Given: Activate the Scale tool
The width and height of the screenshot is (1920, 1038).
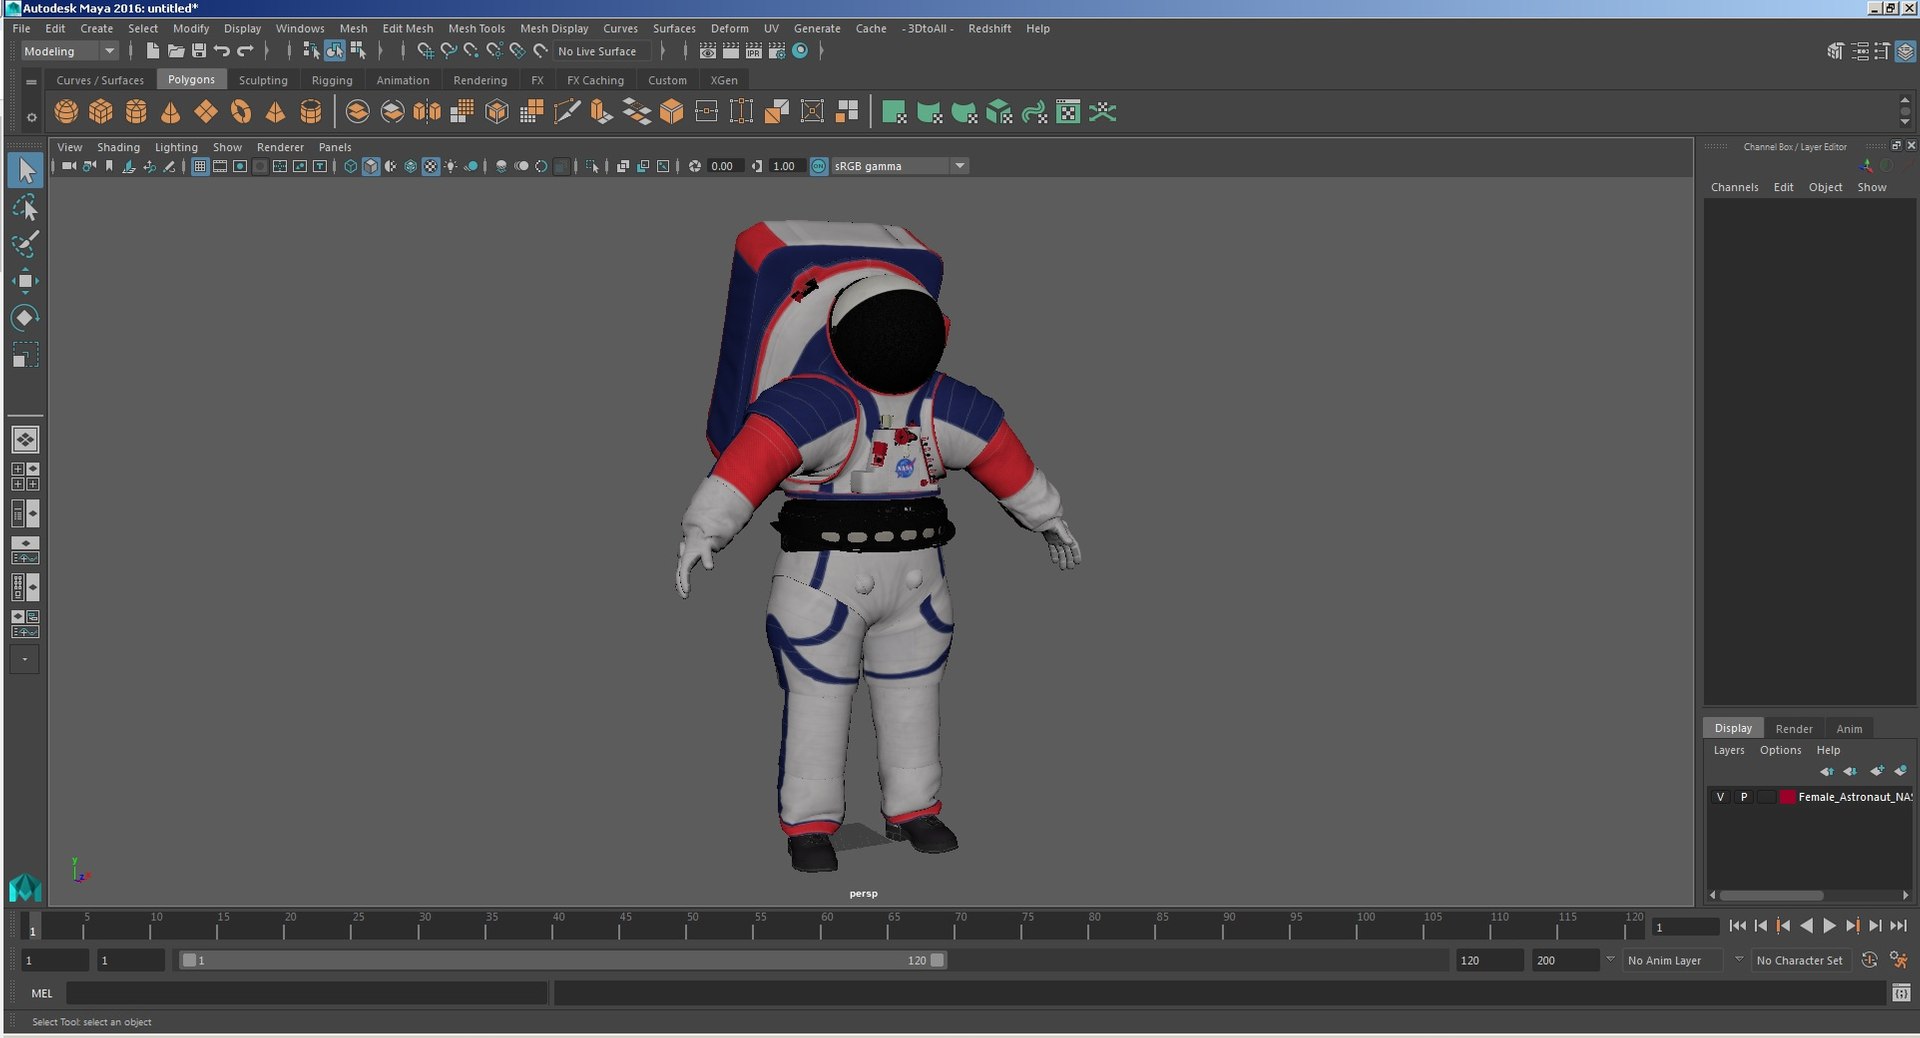Looking at the screenshot, I should tap(25, 355).
